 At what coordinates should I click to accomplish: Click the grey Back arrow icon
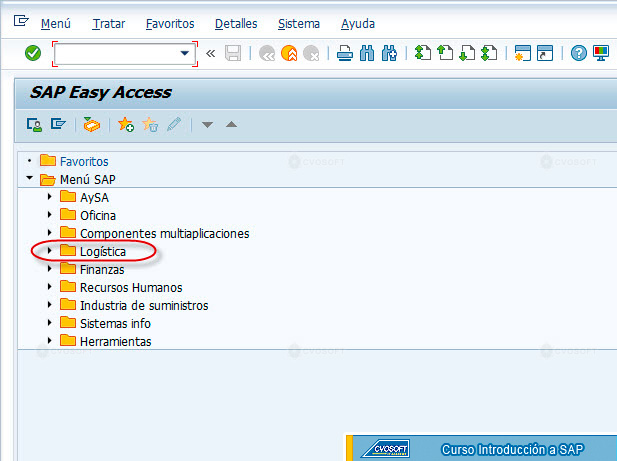tap(267, 53)
